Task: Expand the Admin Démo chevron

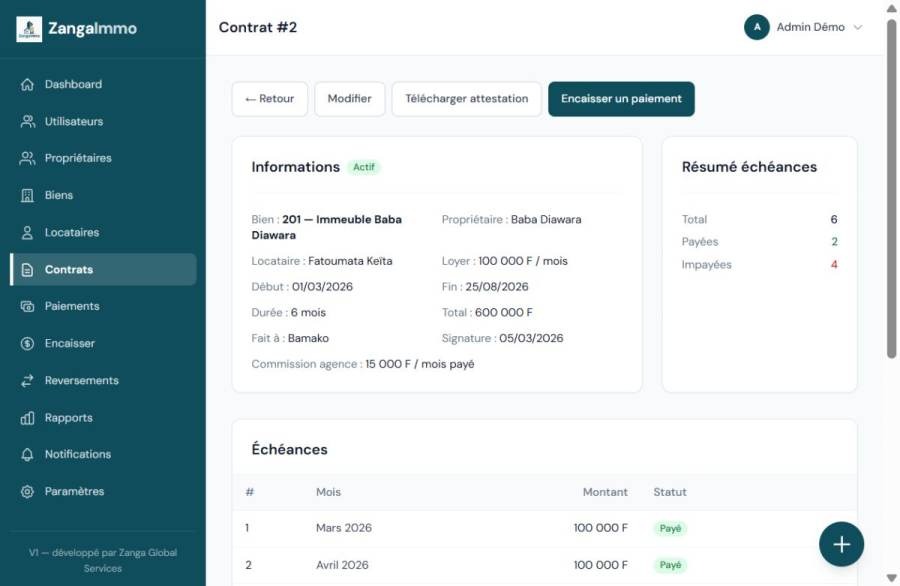Action: click(x=858, y=27)
